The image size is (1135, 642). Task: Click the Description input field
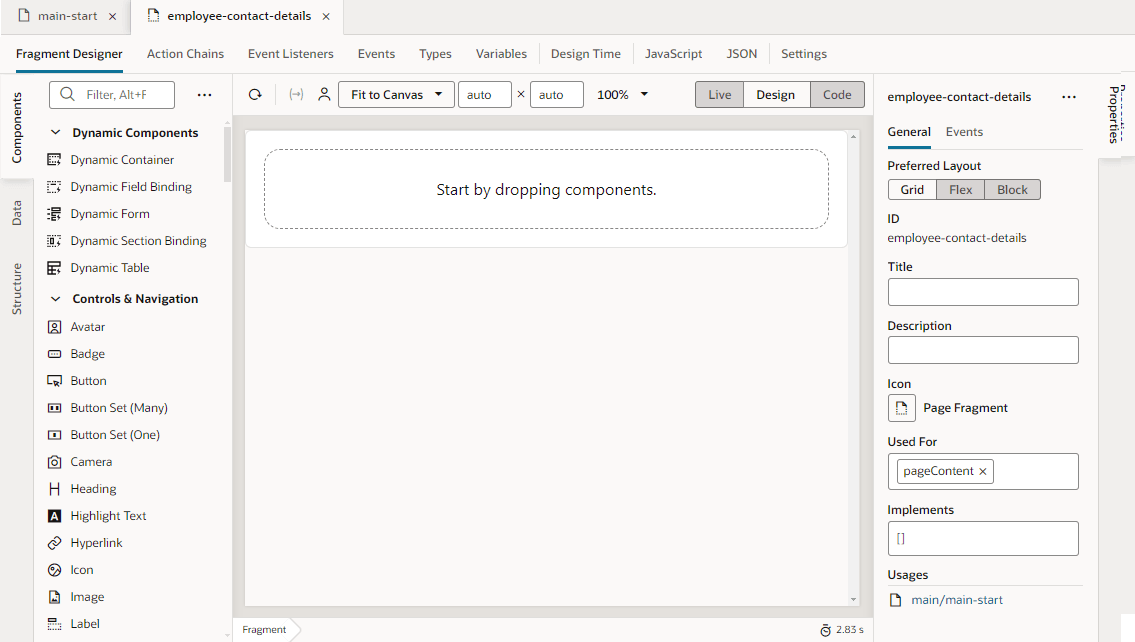point(983,350)
